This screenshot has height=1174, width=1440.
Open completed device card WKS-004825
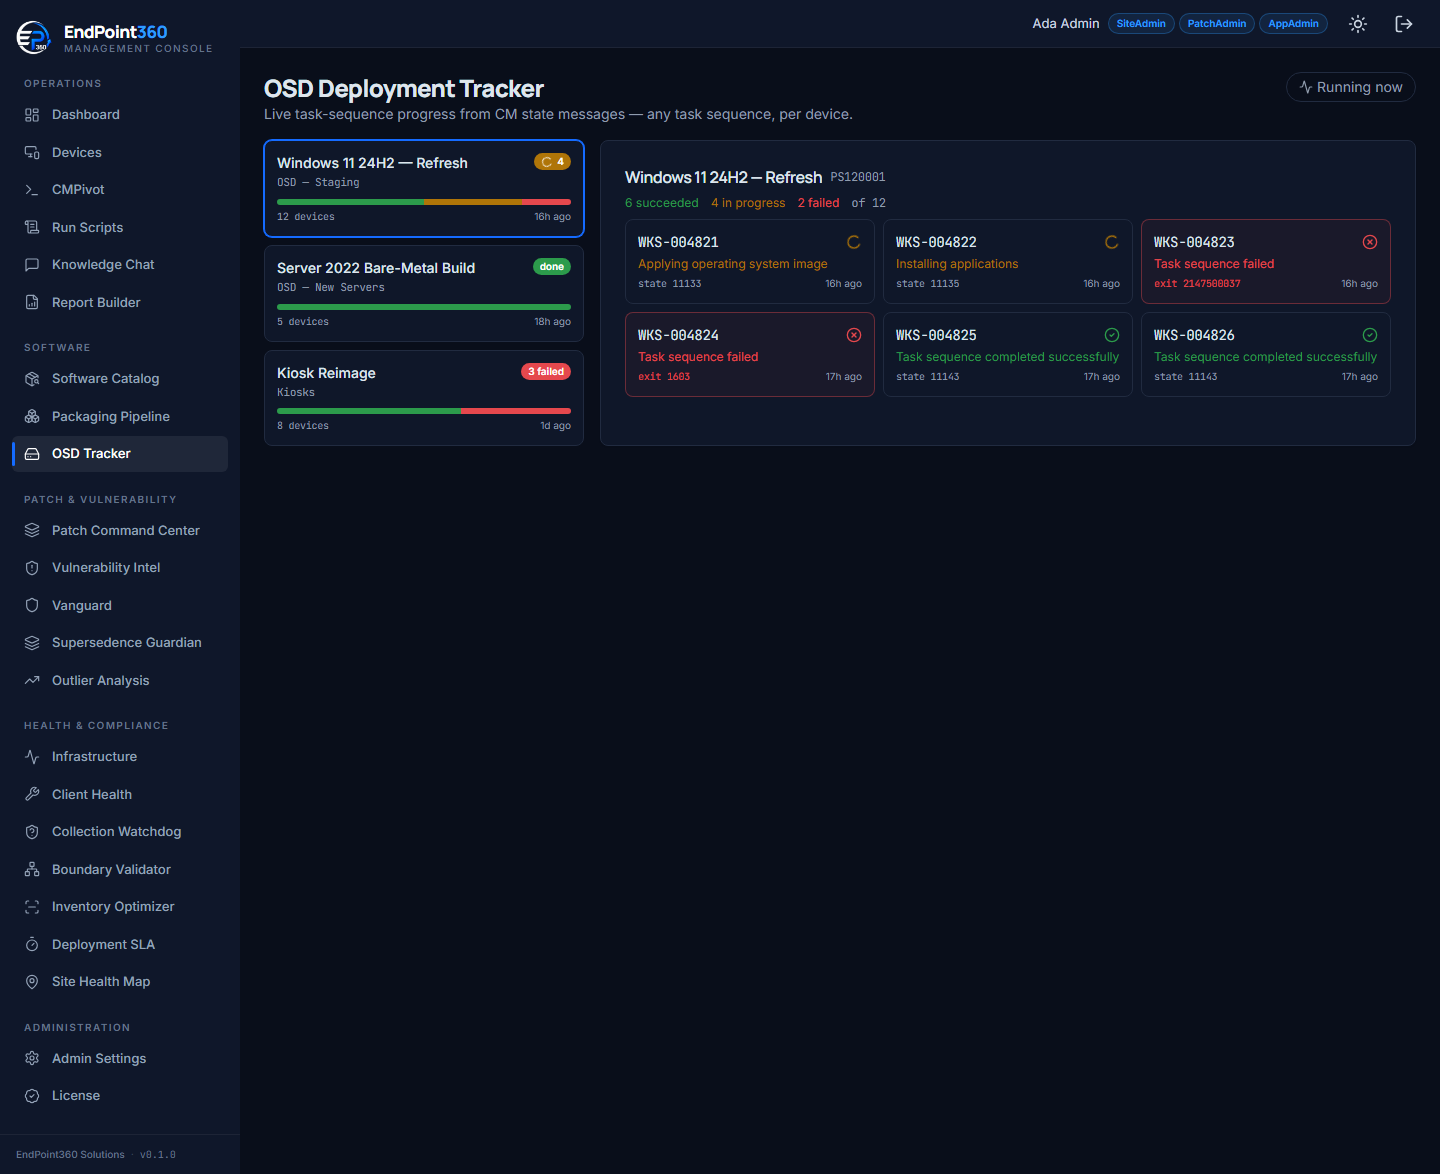(1008, 354)
